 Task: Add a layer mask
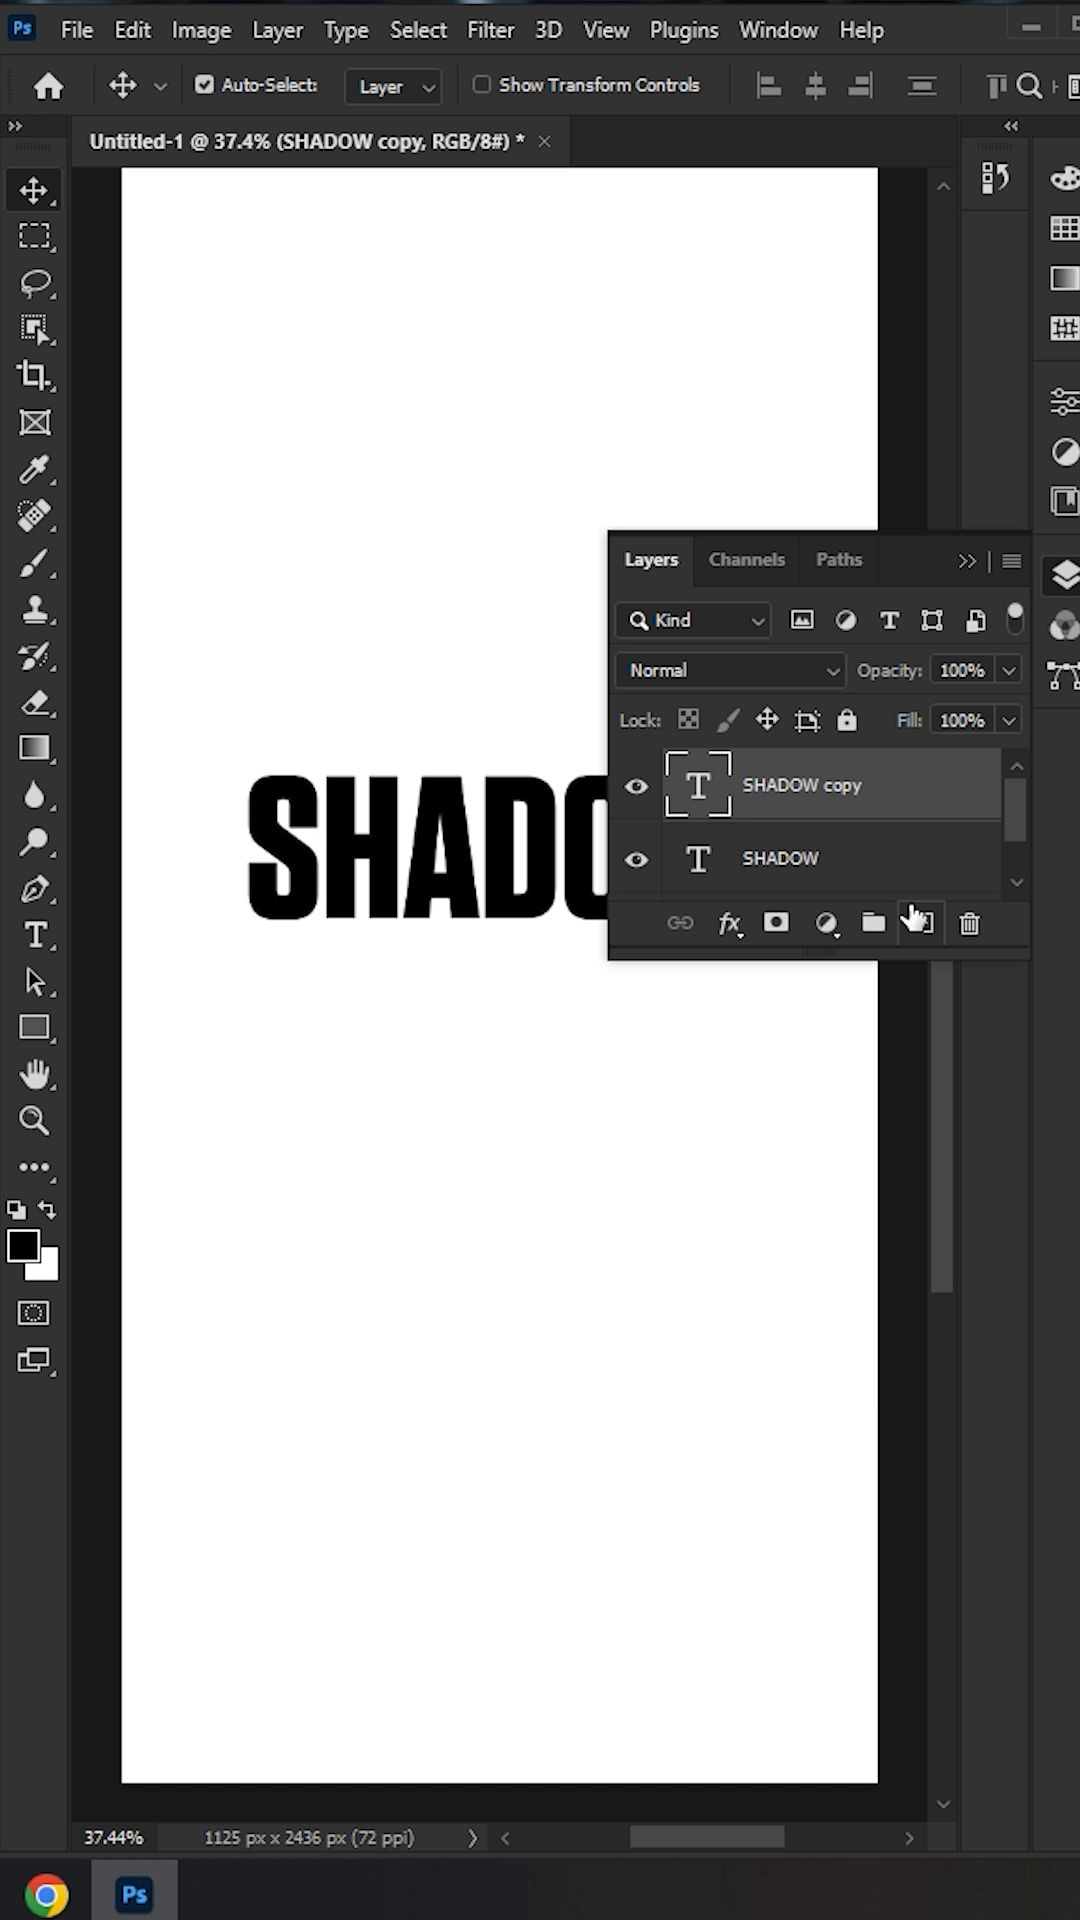point(776,923)
